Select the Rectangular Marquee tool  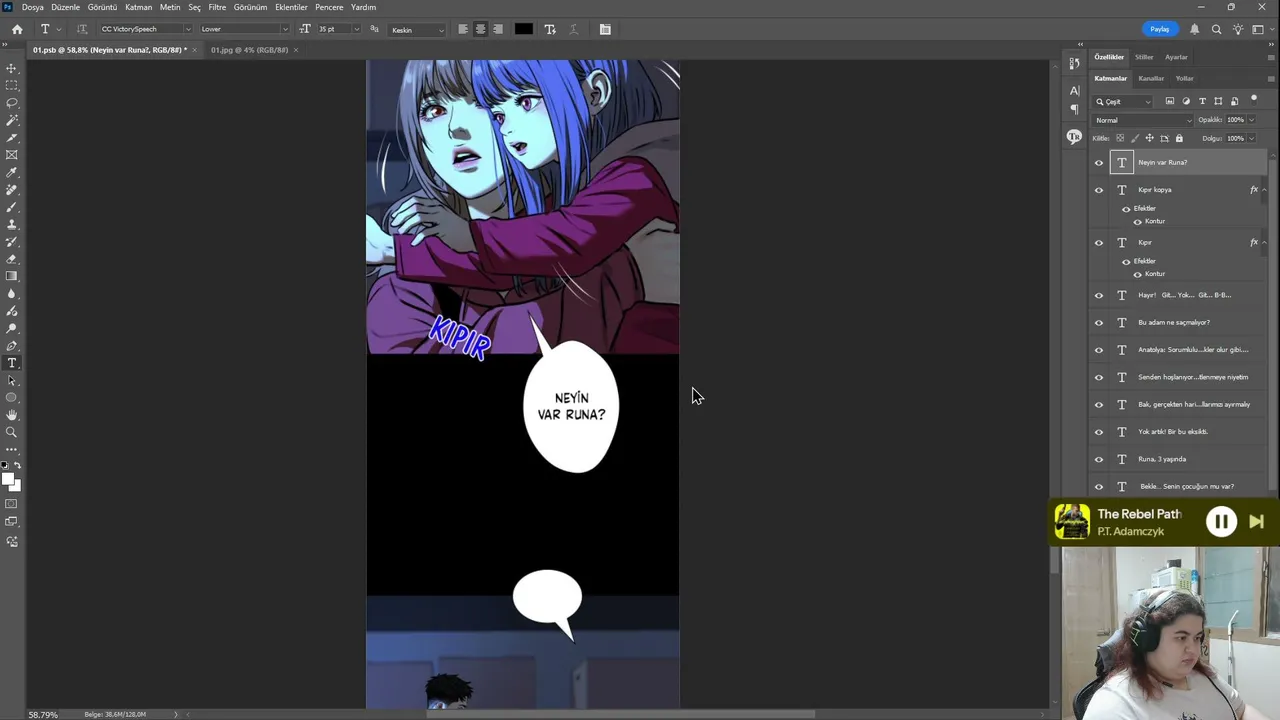click(12, 85)
